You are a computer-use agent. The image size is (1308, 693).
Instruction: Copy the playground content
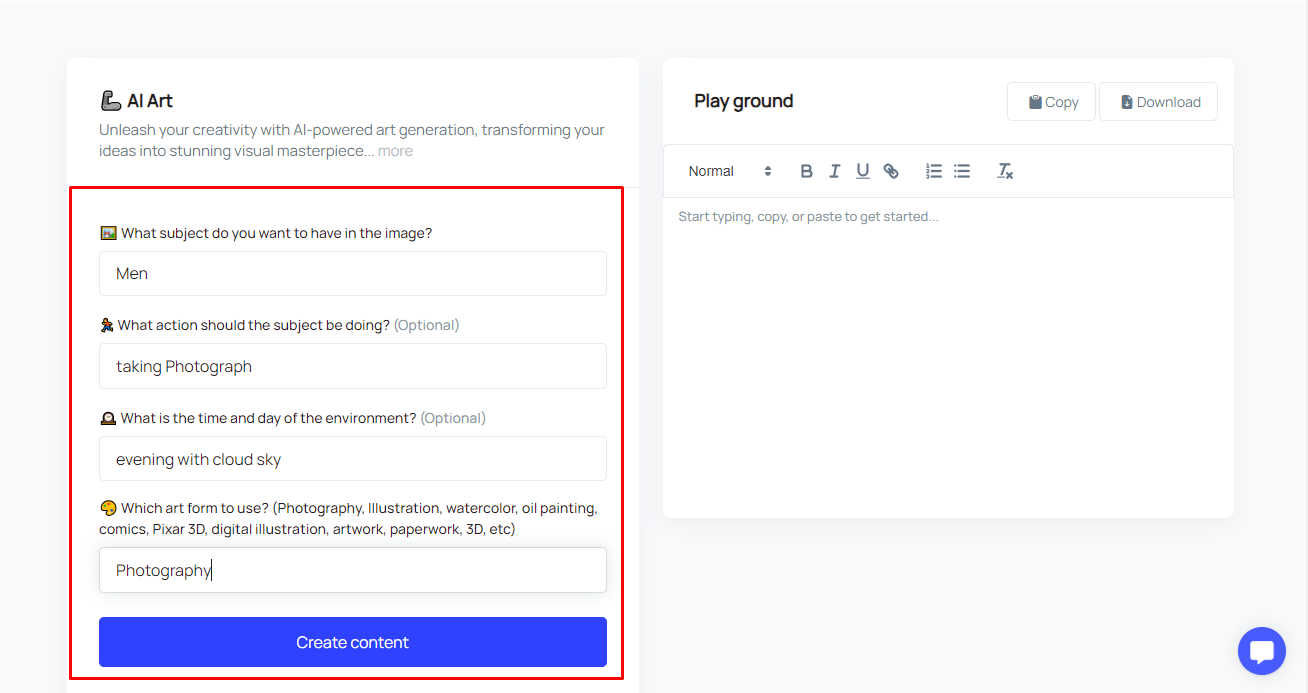click(1051, 102)
